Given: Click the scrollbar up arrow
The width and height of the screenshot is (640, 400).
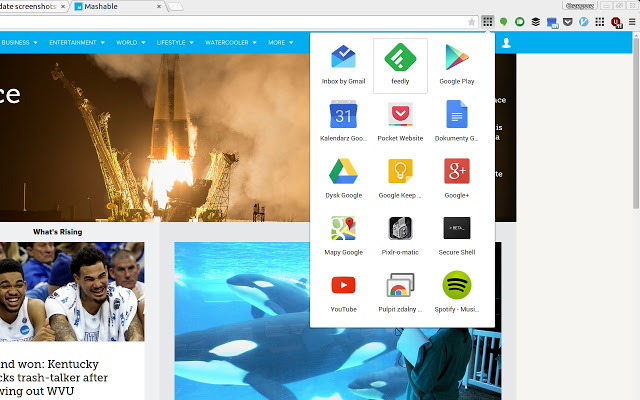Looking at the screenshot, I should (636, 36).
